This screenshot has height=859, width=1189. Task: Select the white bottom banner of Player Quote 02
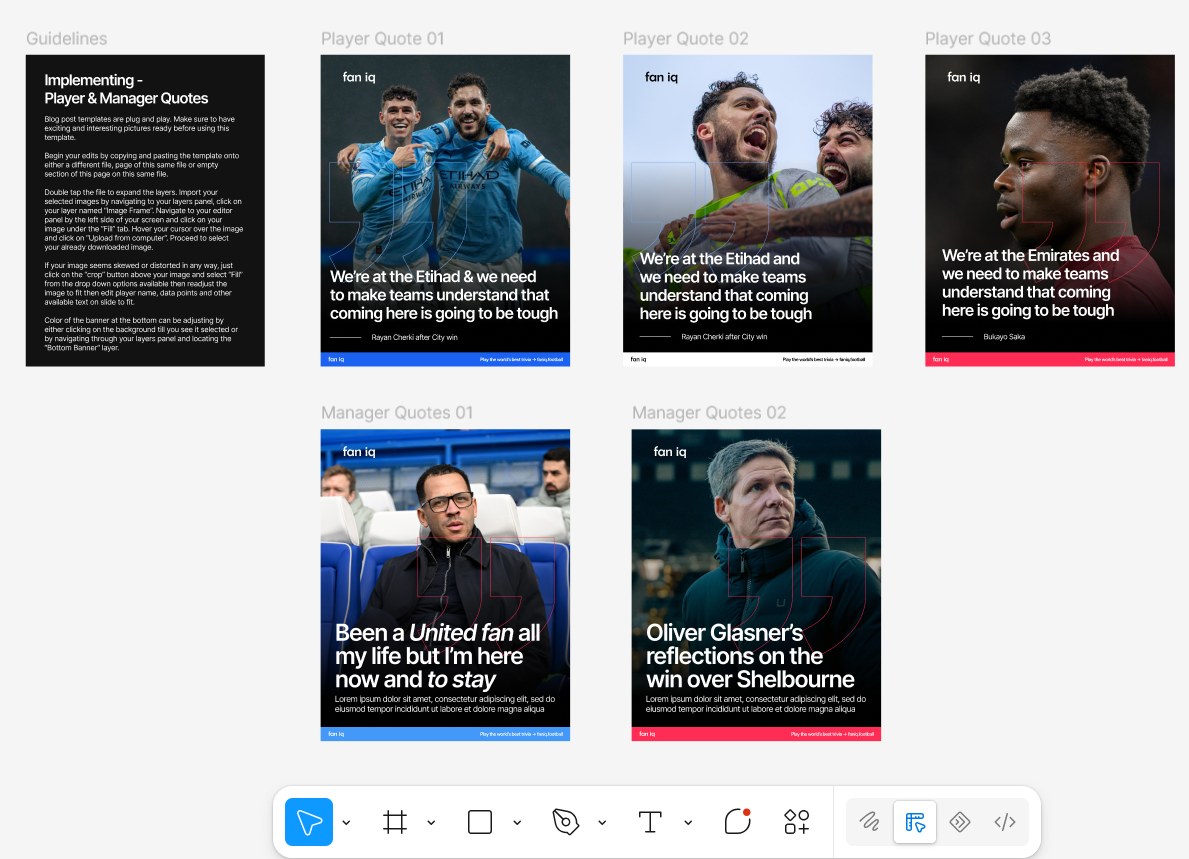click(748, 359)
